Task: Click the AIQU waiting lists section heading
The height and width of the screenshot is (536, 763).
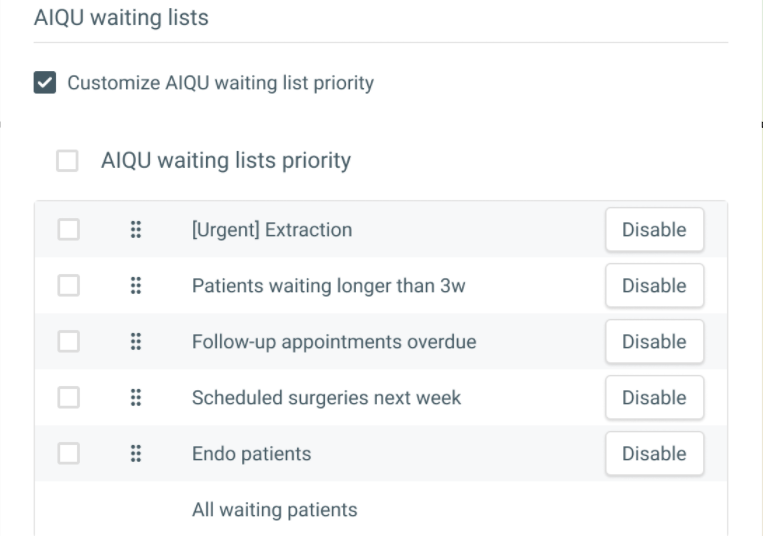Action: [x=121, y=18]
